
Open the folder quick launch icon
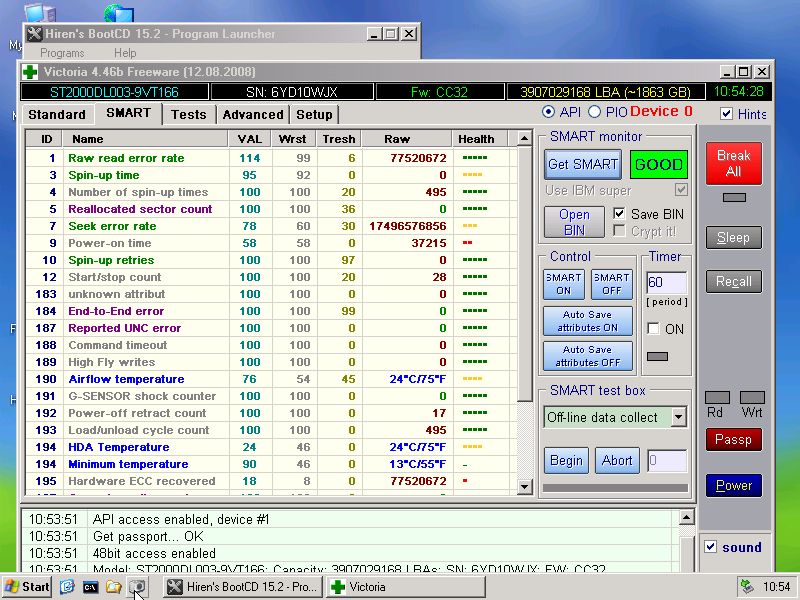click(113, 587)
